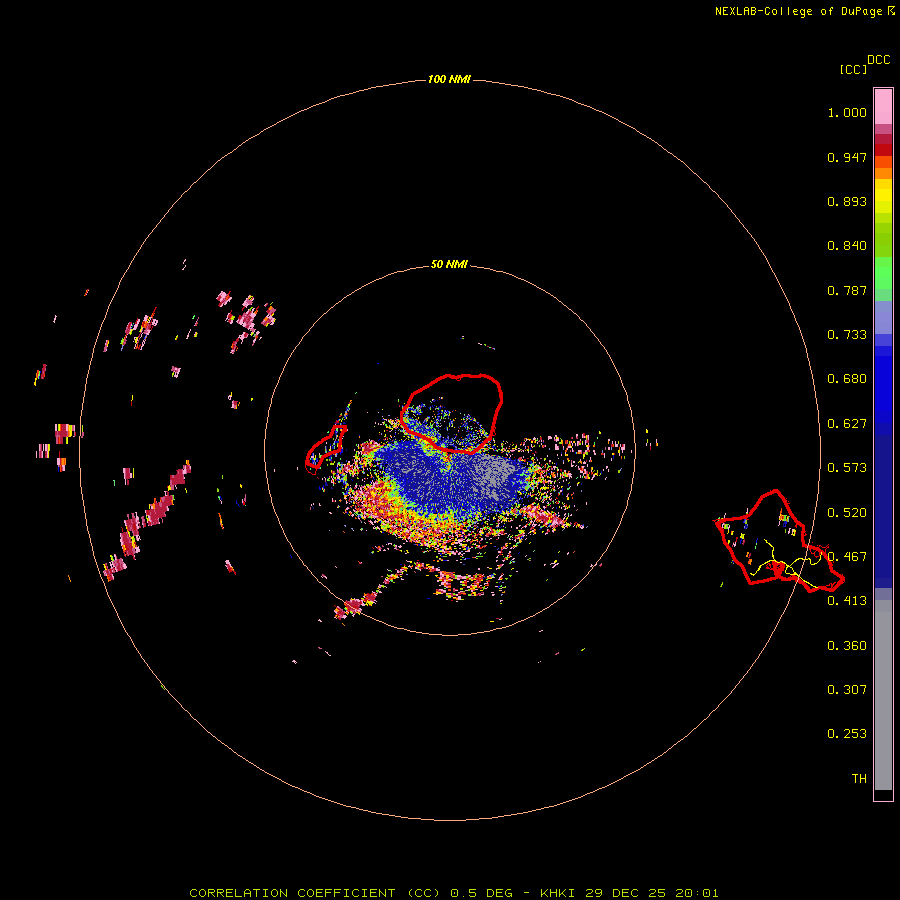Click the CORRELATION COEFFICIENT (CC) footer text

coord(316,893)
